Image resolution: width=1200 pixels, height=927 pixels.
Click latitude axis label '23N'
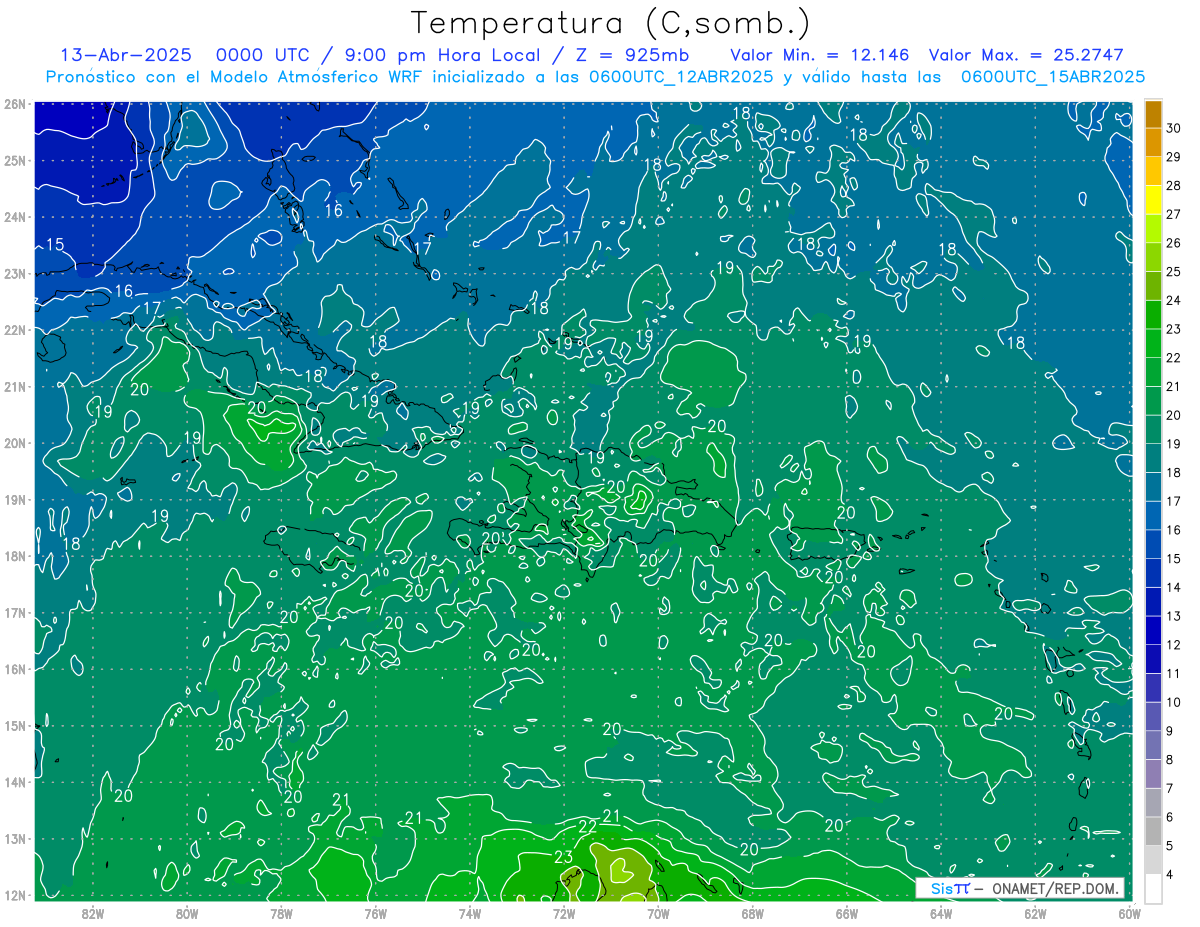[x=15, y=273]
